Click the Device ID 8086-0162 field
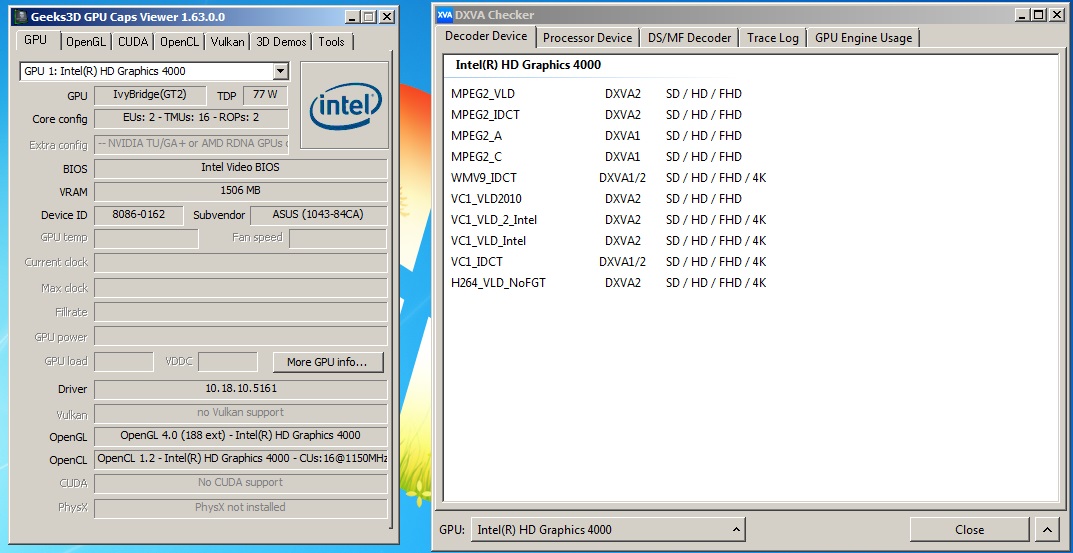Image resolution: width=1073 pixels, height=553 pixels. (138, 215)
